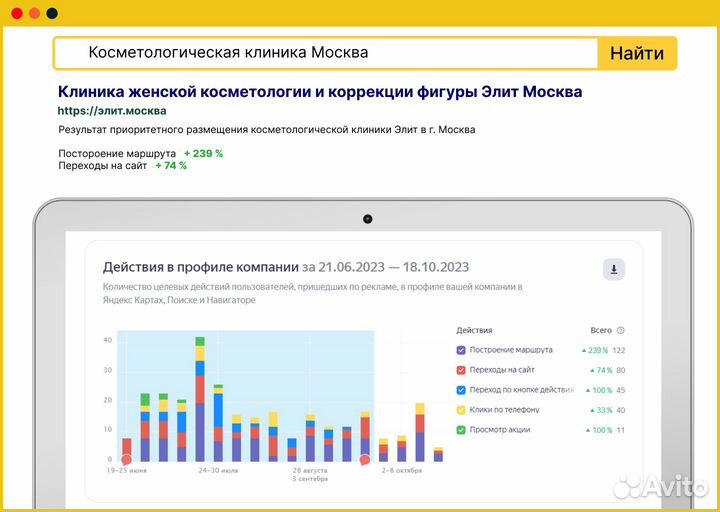Click the red close window dot

pos(17,13)
